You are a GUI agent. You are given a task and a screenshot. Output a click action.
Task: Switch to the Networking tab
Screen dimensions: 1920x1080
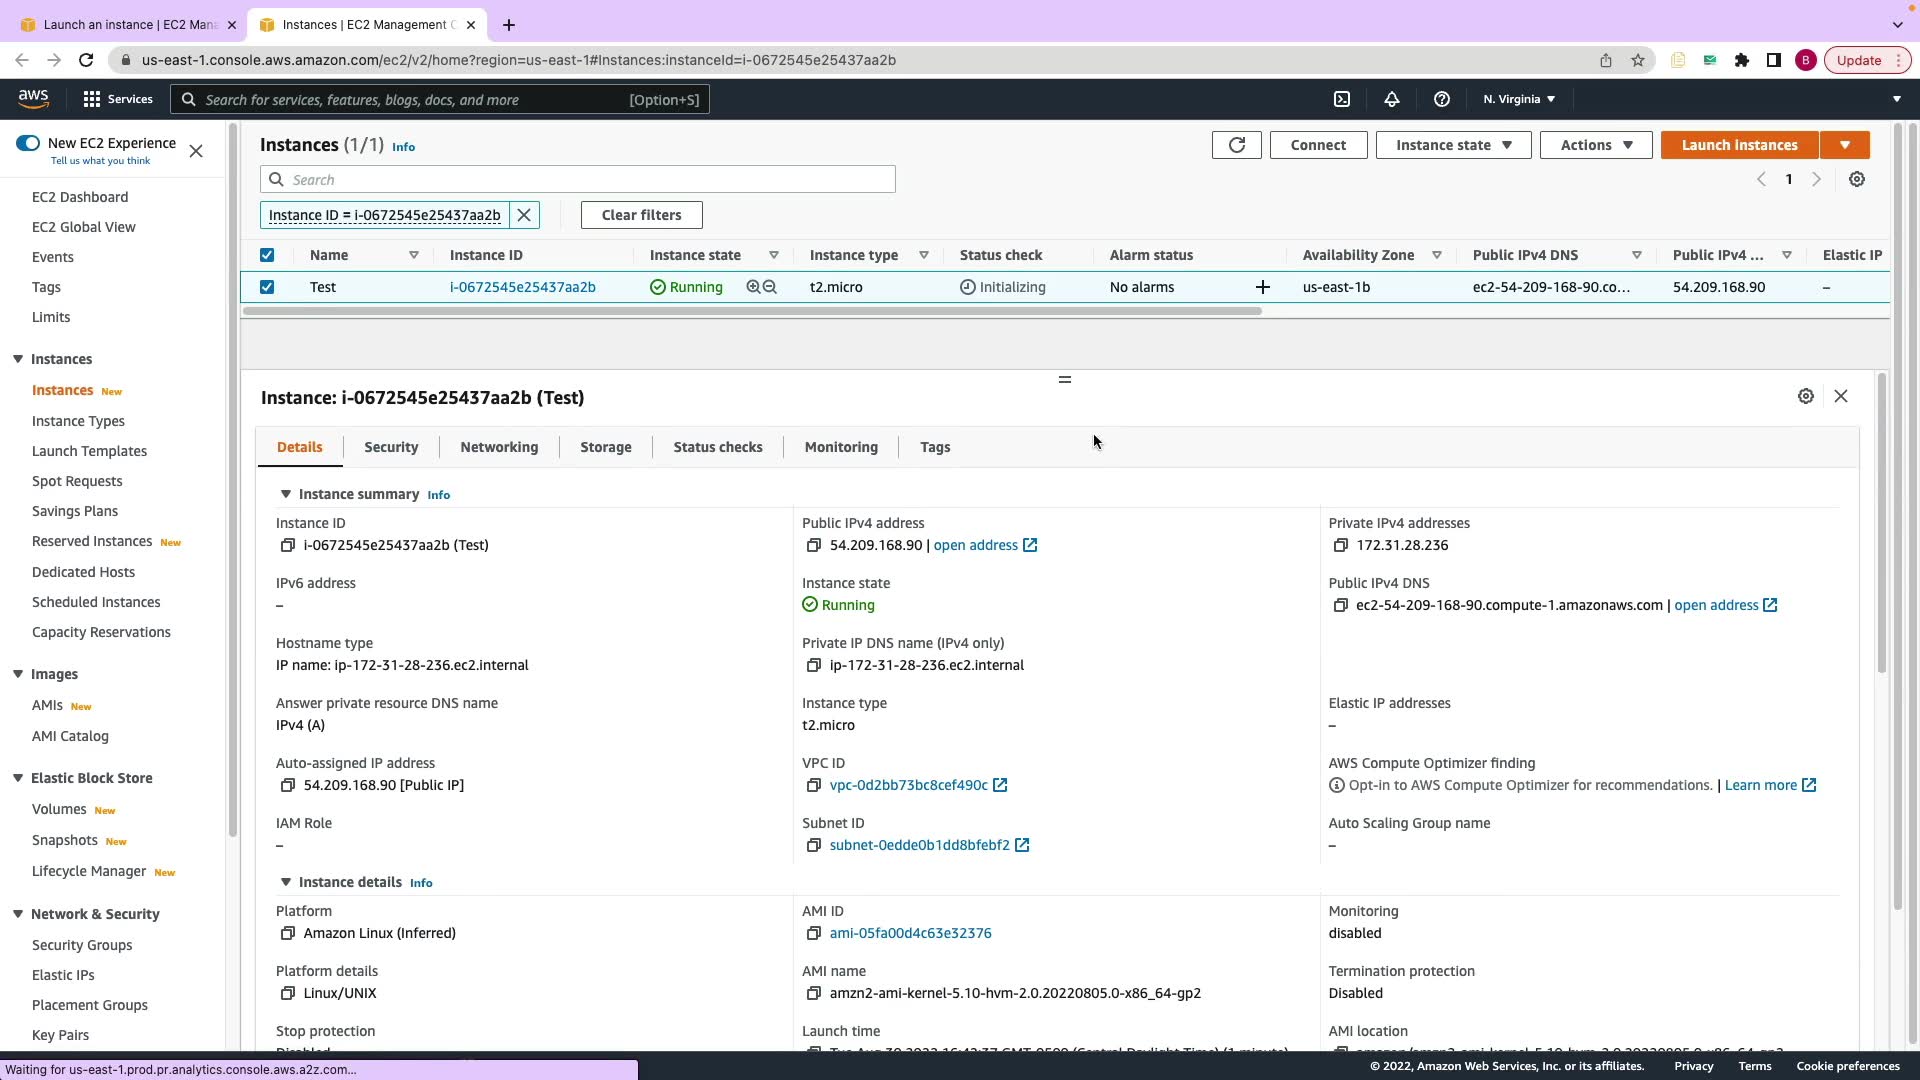pyautogui.click(x=499, y=447)
